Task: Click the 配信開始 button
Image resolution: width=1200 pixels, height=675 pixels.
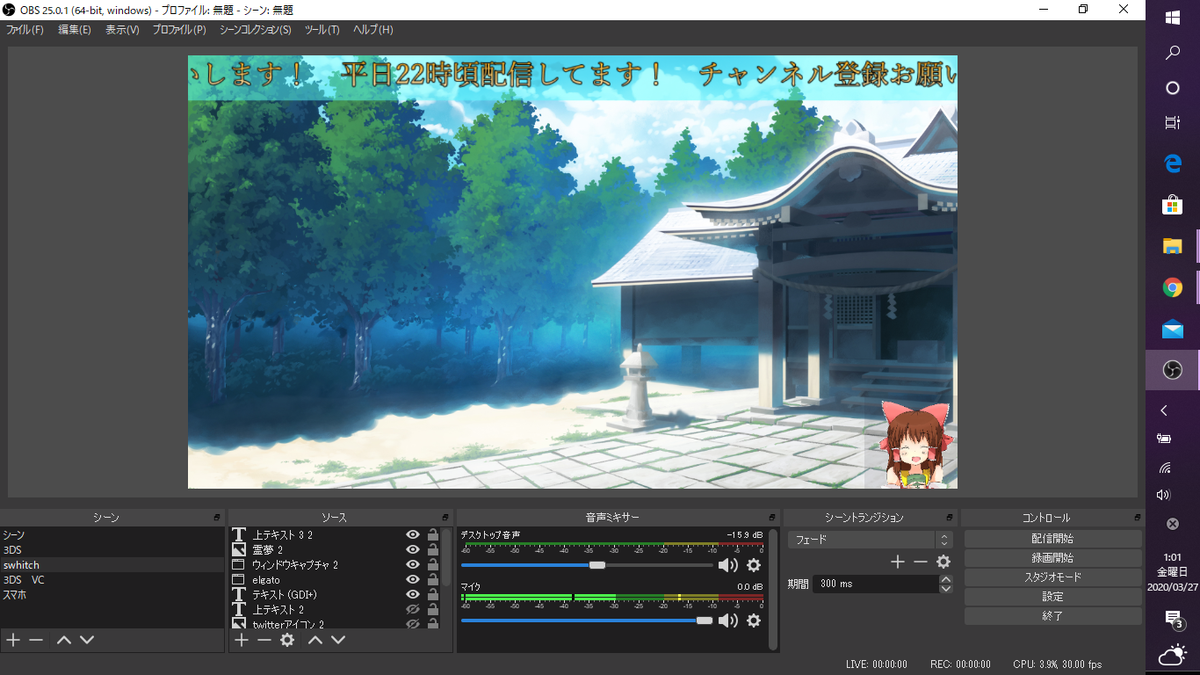Action: point(1052,539)
